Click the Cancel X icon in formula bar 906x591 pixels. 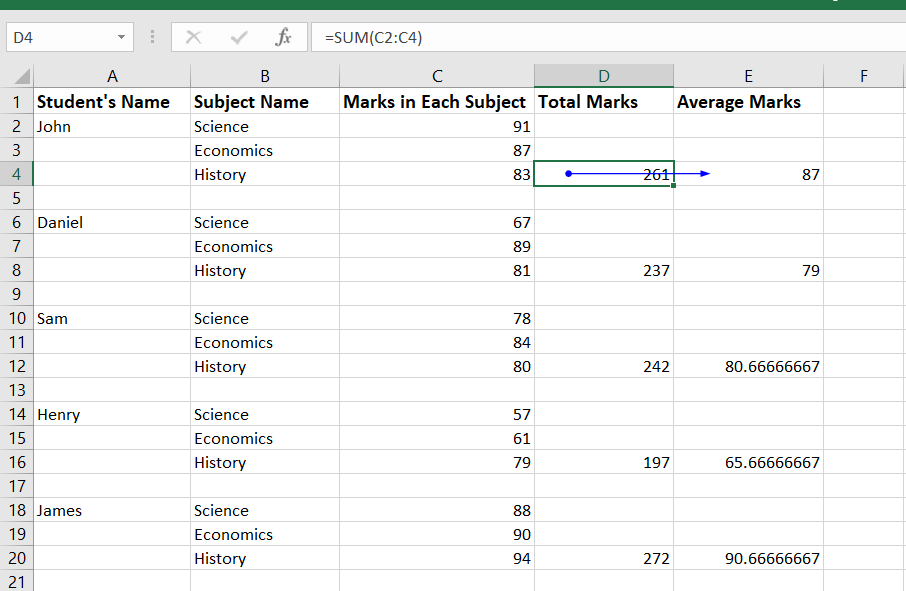194,37
